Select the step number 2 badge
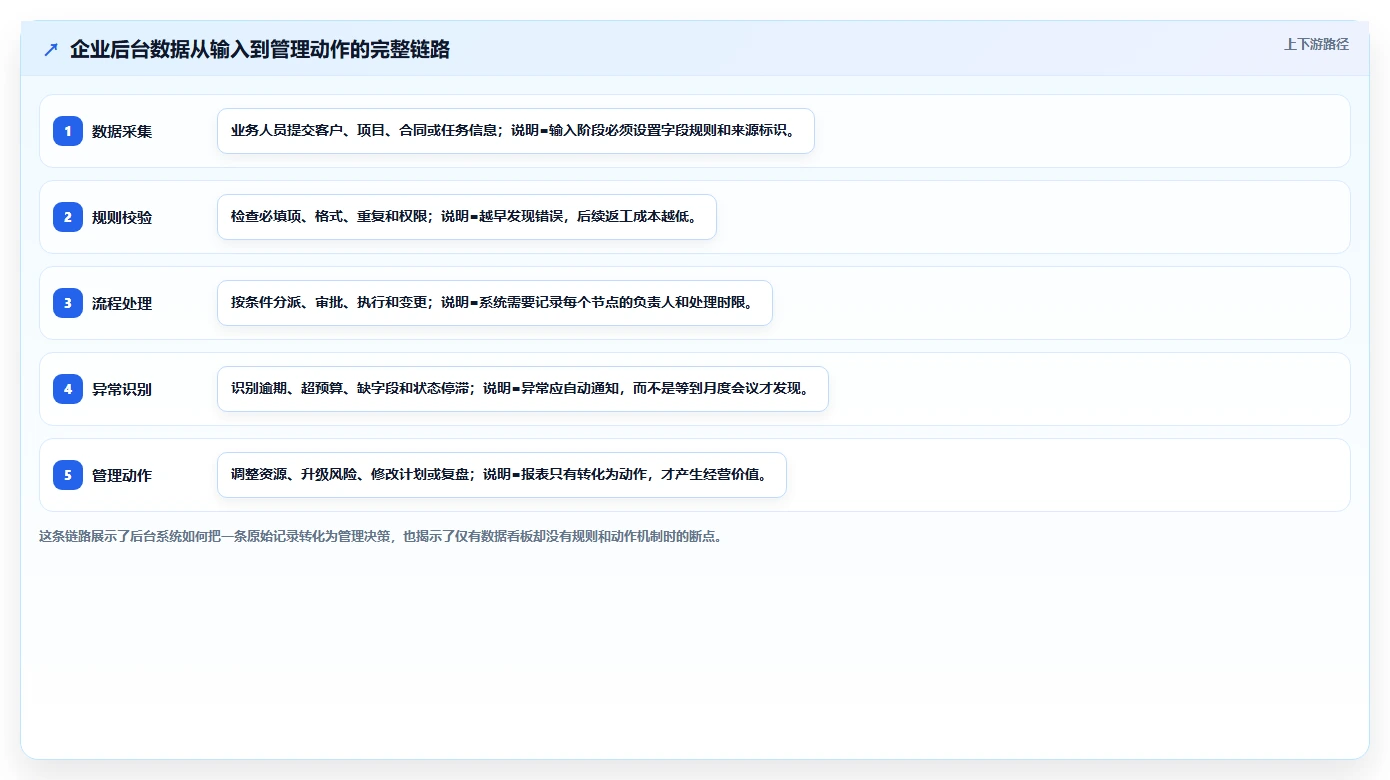The width and height of the screenshot is (1390, 780). pyautogui.click(x=68, y=217)
